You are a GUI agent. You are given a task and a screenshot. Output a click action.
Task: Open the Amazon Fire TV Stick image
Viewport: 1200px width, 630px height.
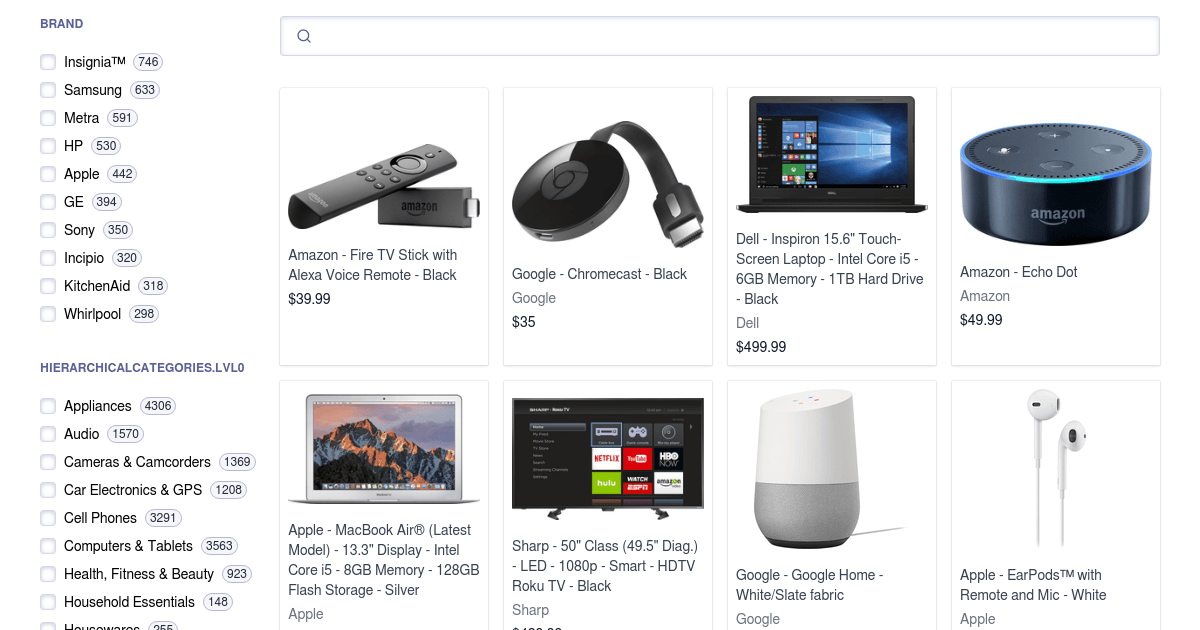click(384, 187)
